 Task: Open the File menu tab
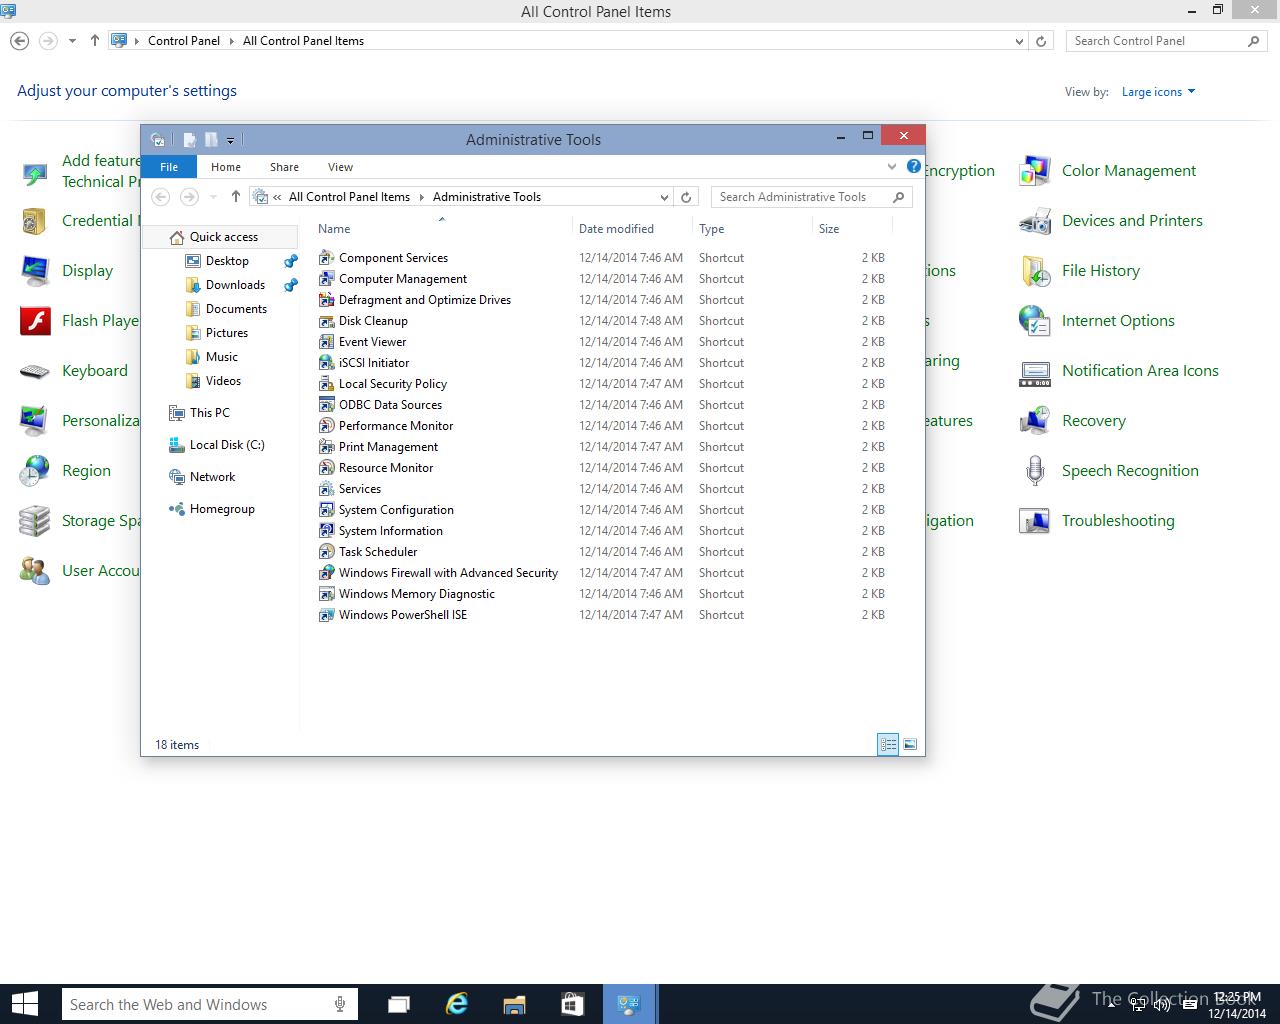click(169, 167)
